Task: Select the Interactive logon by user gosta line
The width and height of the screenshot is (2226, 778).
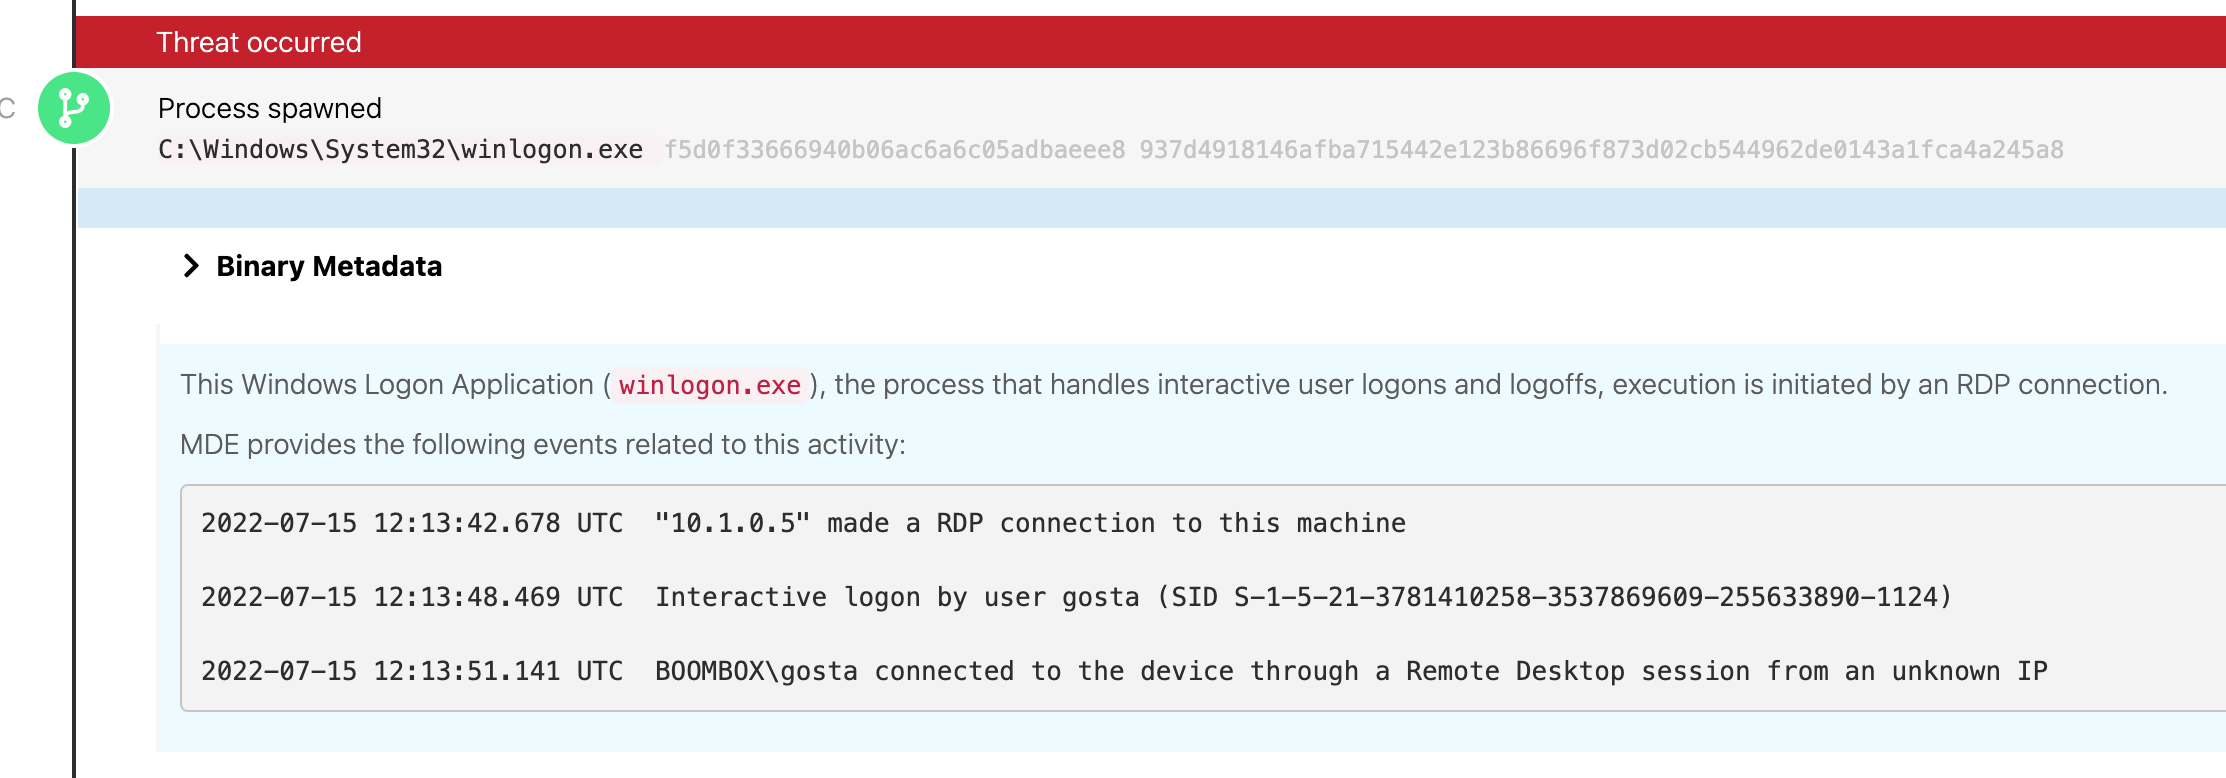Action: pos(896,597)
